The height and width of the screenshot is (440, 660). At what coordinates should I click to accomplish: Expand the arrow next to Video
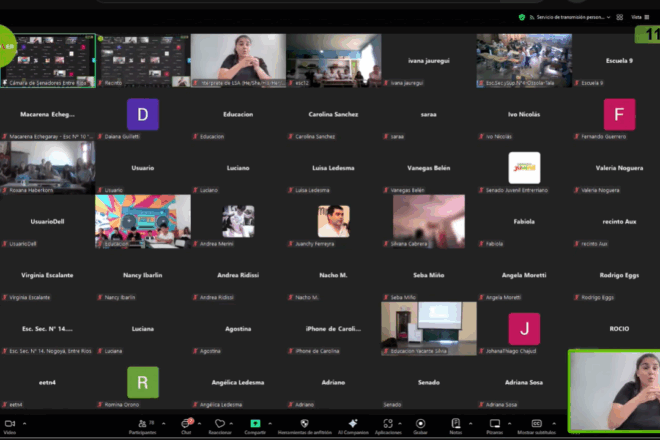(x=25, y=422)
